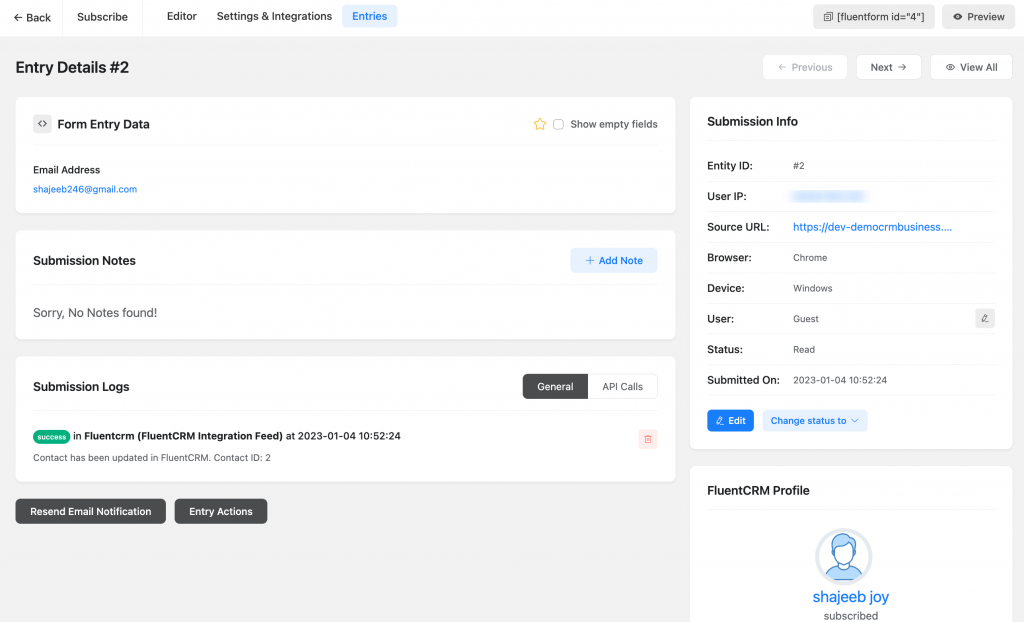Click Resend Email Notification
Viewport: 1024px width, 622px height.
click(90, 511)
